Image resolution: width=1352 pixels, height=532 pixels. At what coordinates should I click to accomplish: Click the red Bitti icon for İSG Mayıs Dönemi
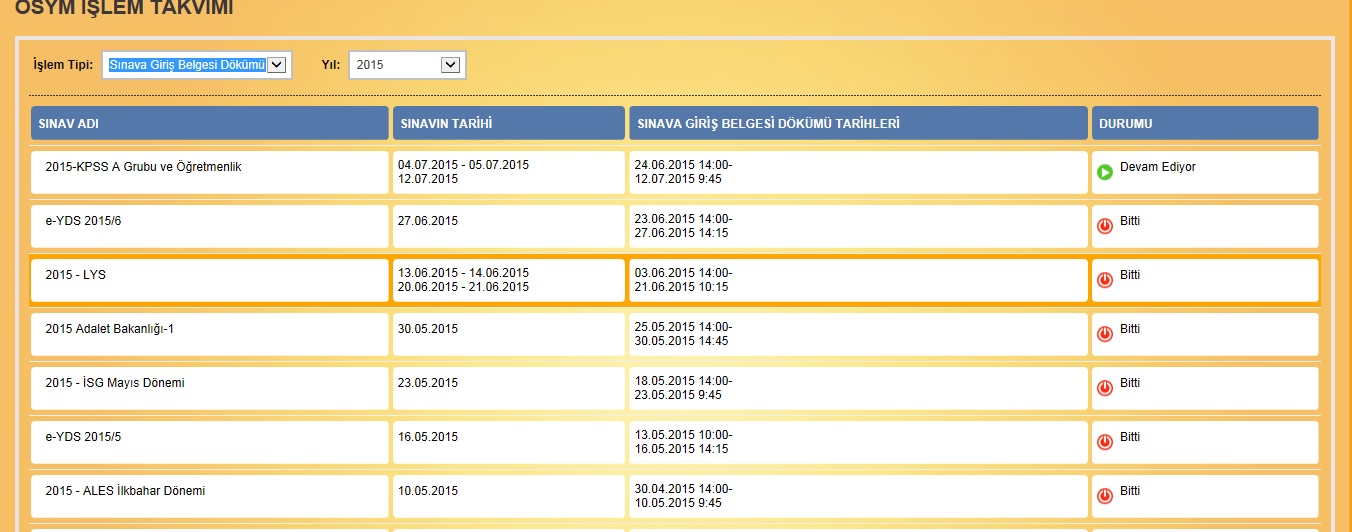pos(1105,389)
